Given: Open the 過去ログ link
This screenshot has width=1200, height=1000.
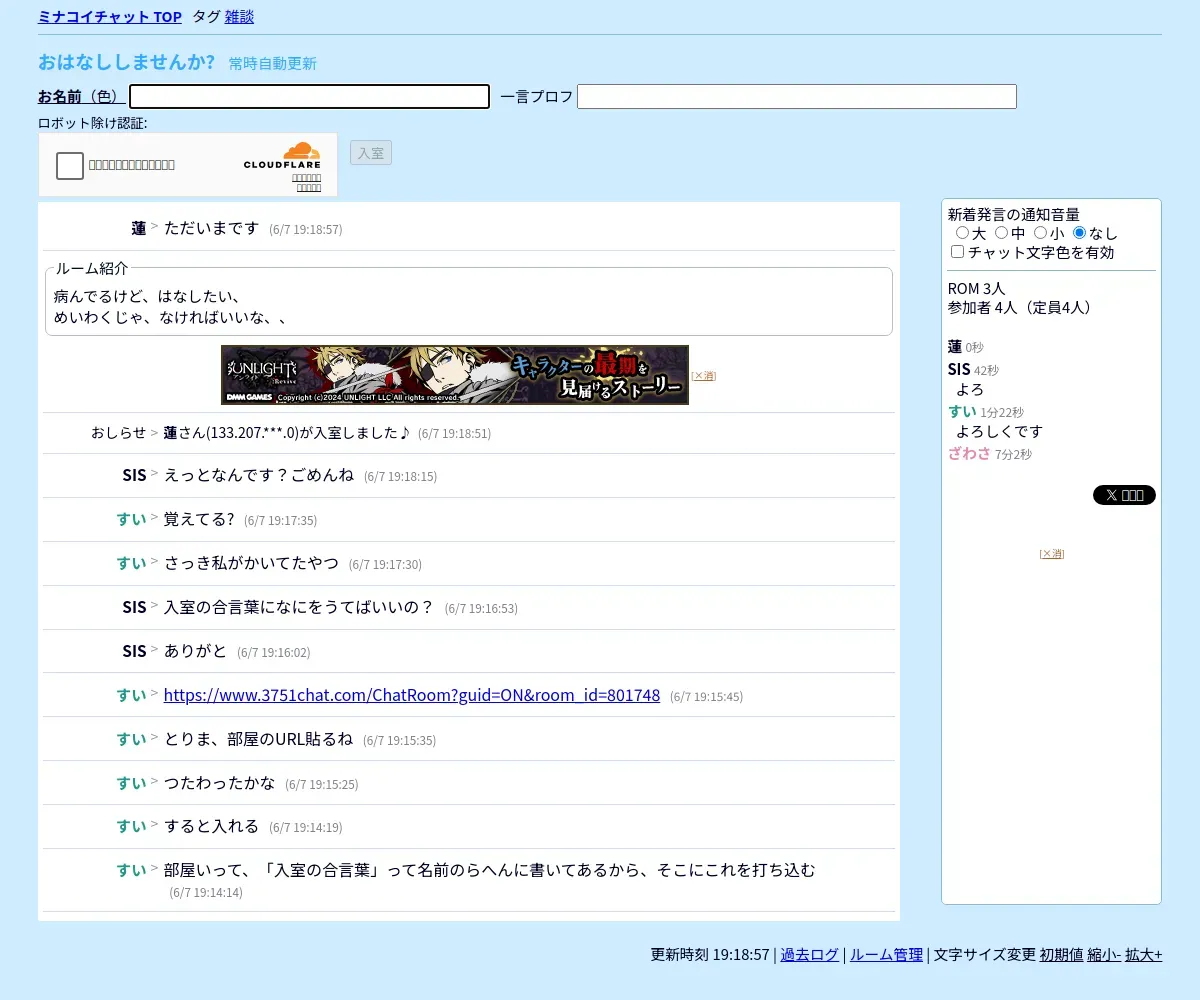Looking at the screenshot, I should (x=810, y=955).
